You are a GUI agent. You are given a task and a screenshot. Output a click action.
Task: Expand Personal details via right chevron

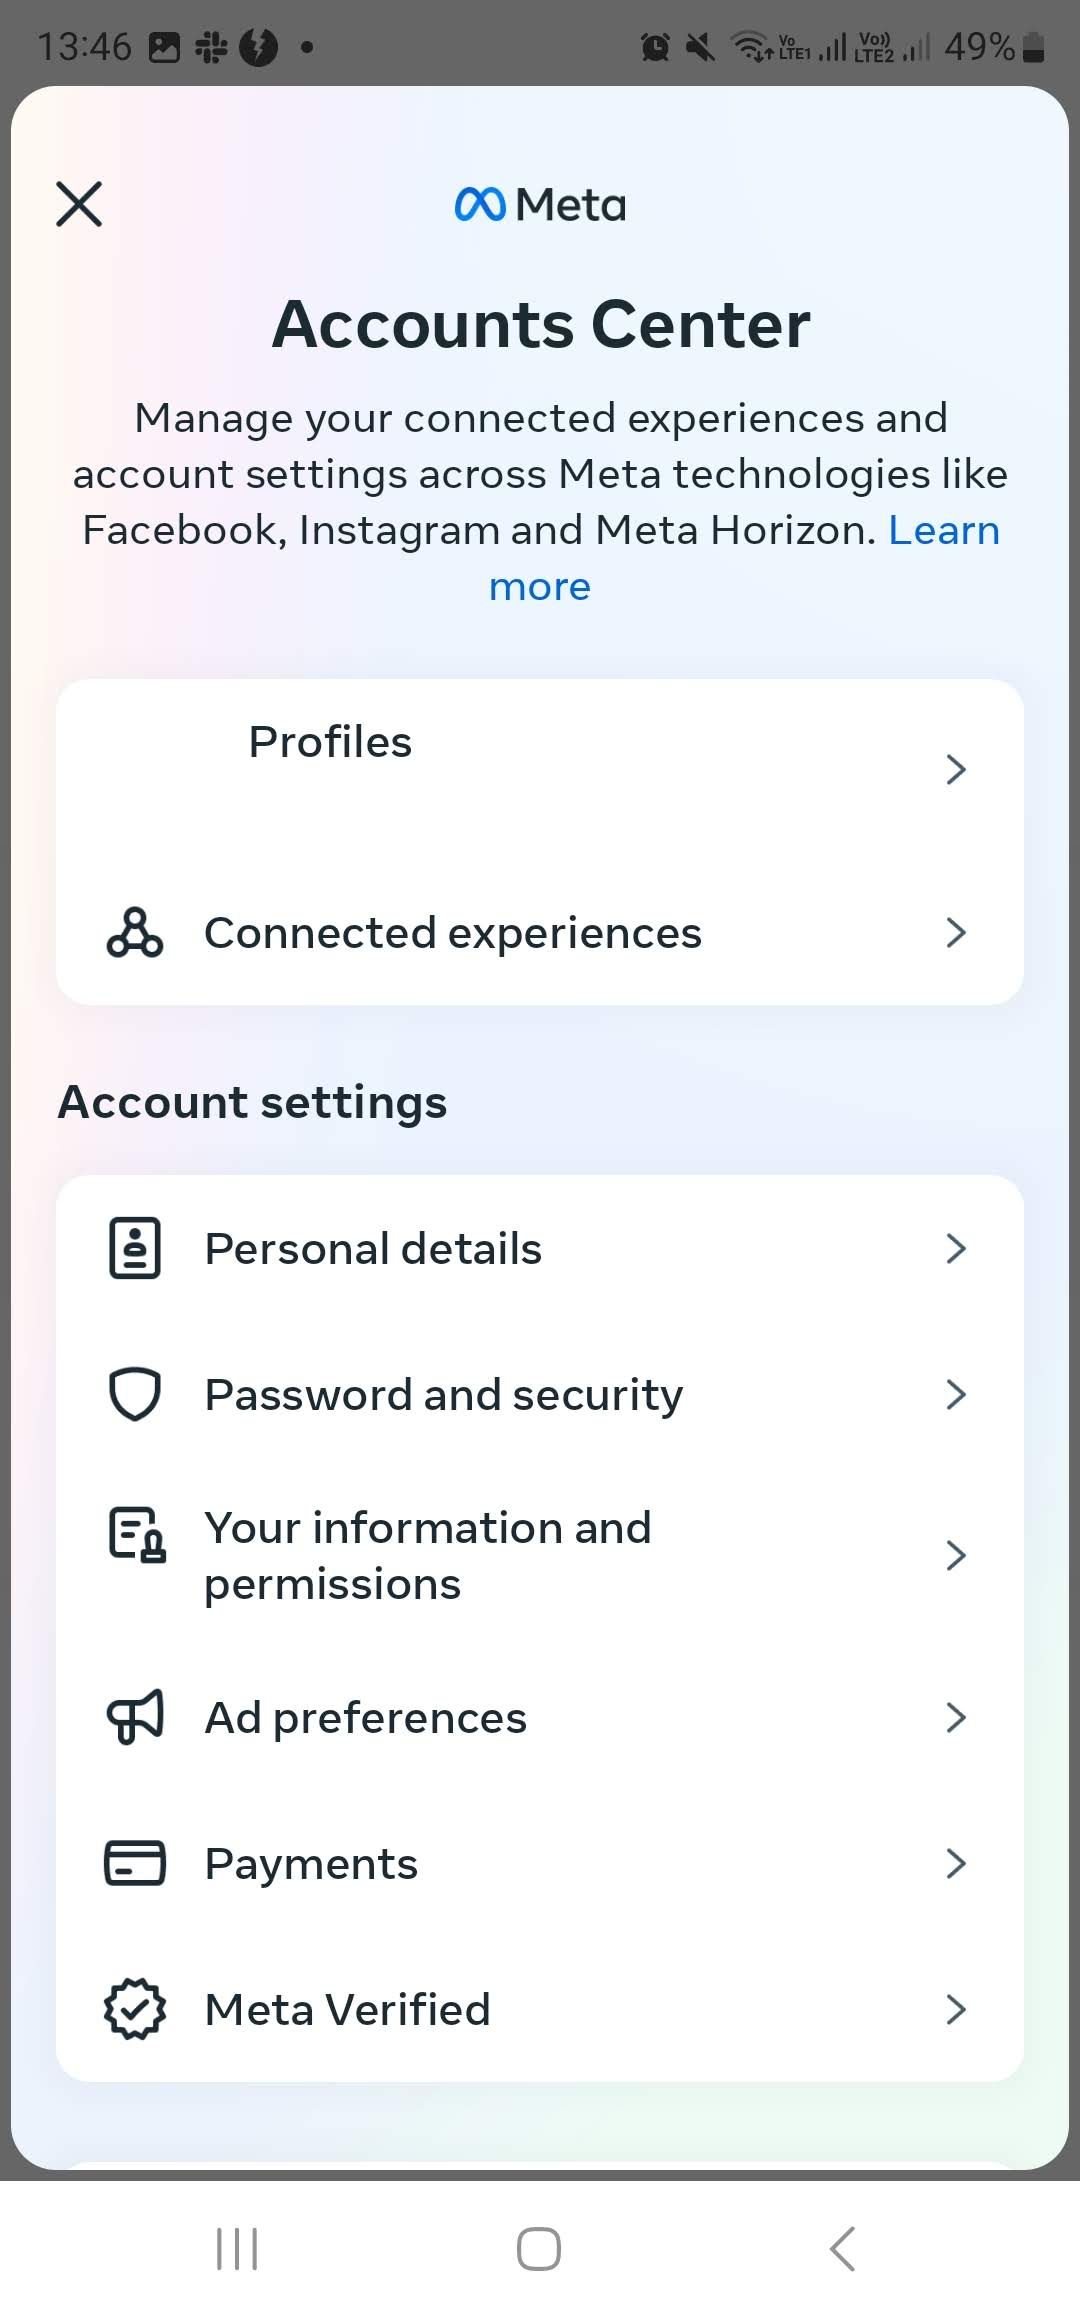pyautogui.click(x=956, y=1248)
